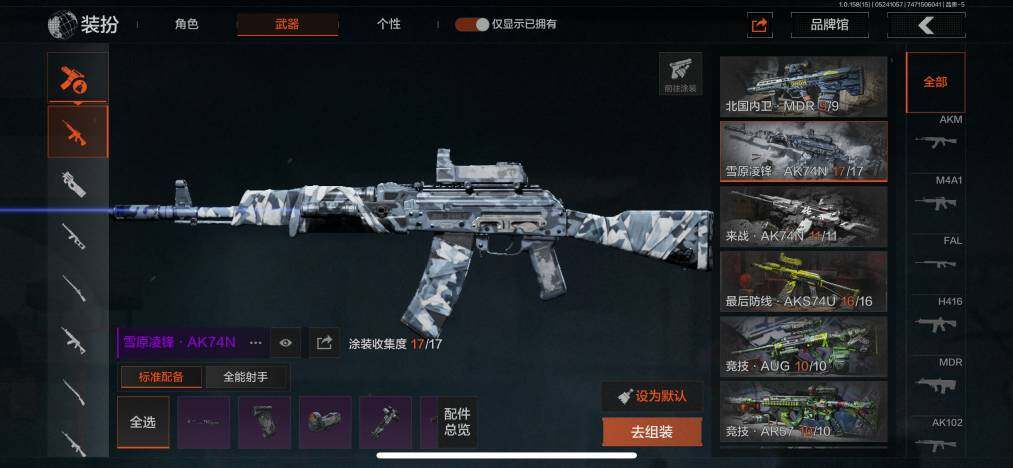Open the top weapon category selector icon
The image size is (1013, 468).
(x=78, y=80)
